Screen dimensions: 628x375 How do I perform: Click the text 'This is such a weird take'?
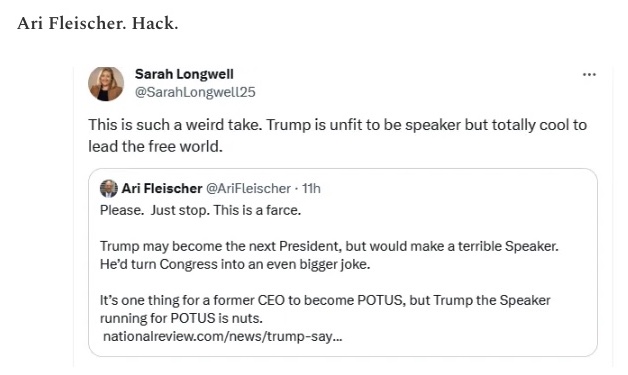click(175, 125)
